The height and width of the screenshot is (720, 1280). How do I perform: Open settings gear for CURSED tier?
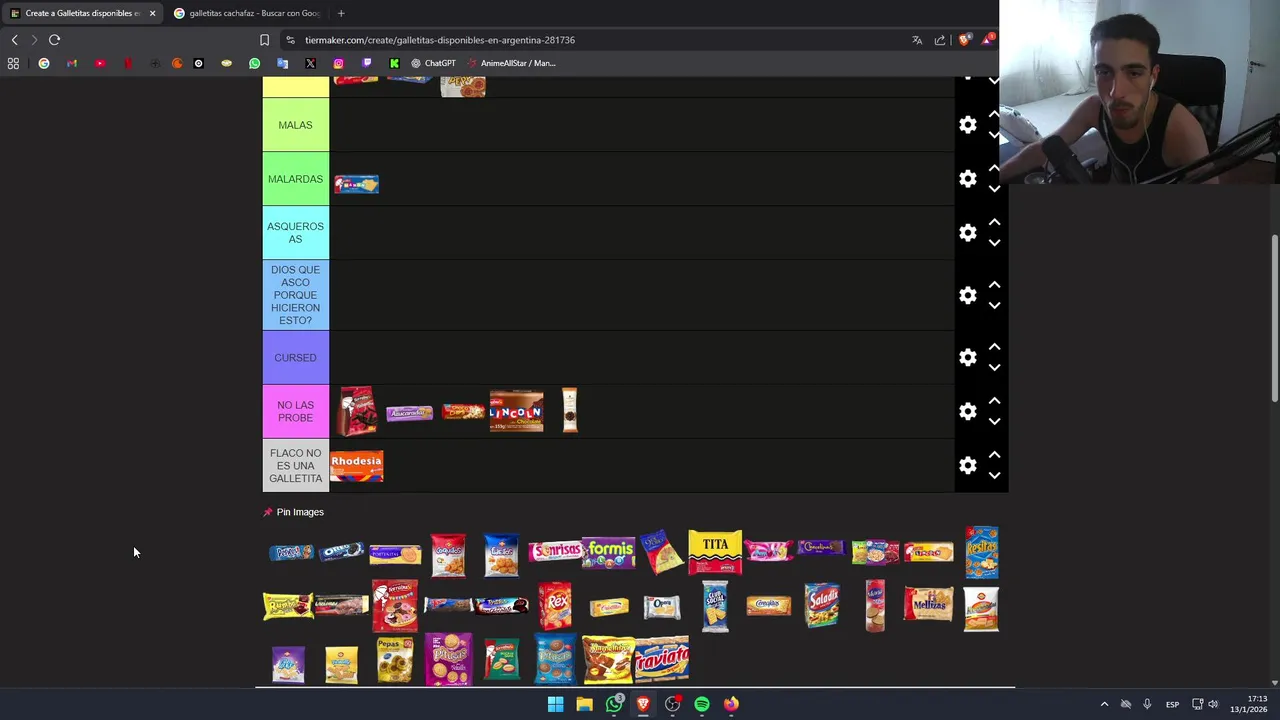tap(967, 358)
